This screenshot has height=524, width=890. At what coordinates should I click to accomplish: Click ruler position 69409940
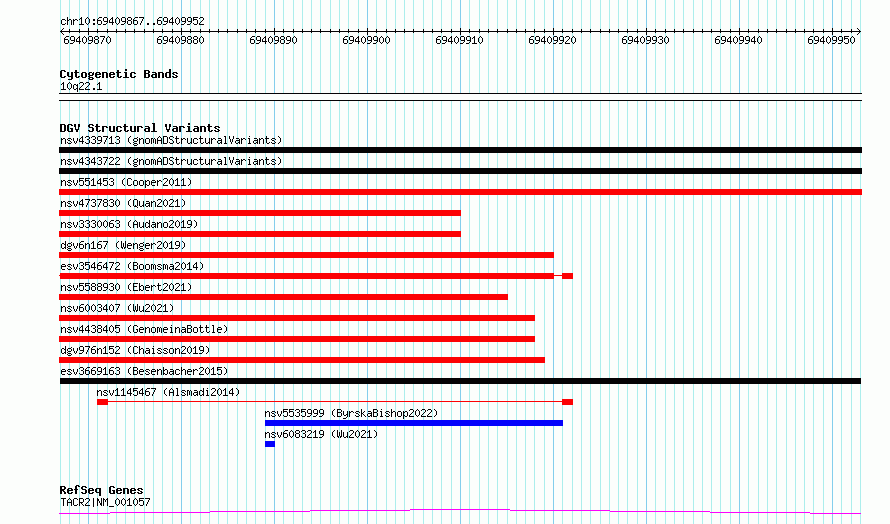click(738, 40)
